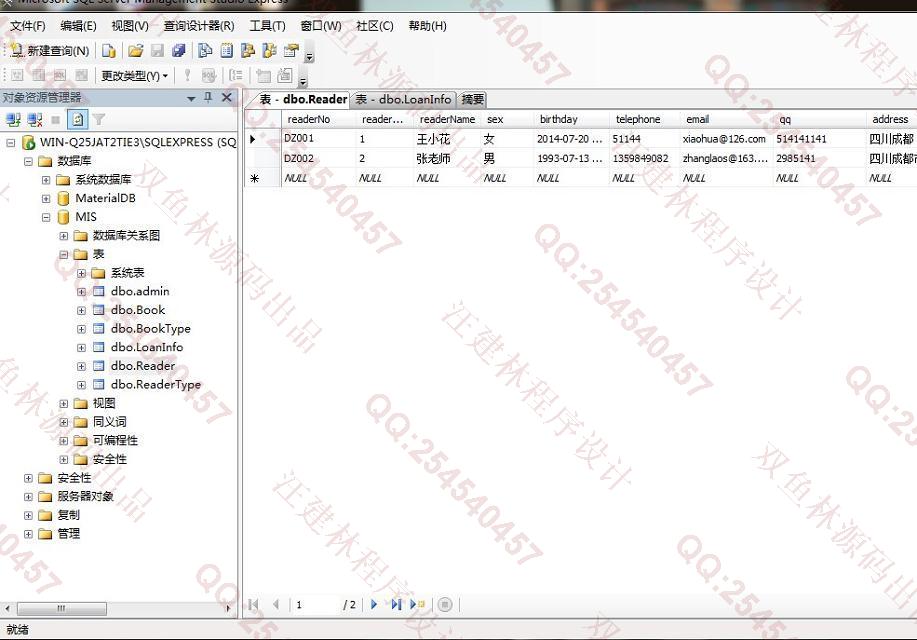Click the Filter funnel icon in Object Explorer
This screenshot has height=640, width=917.
[99, 120]
